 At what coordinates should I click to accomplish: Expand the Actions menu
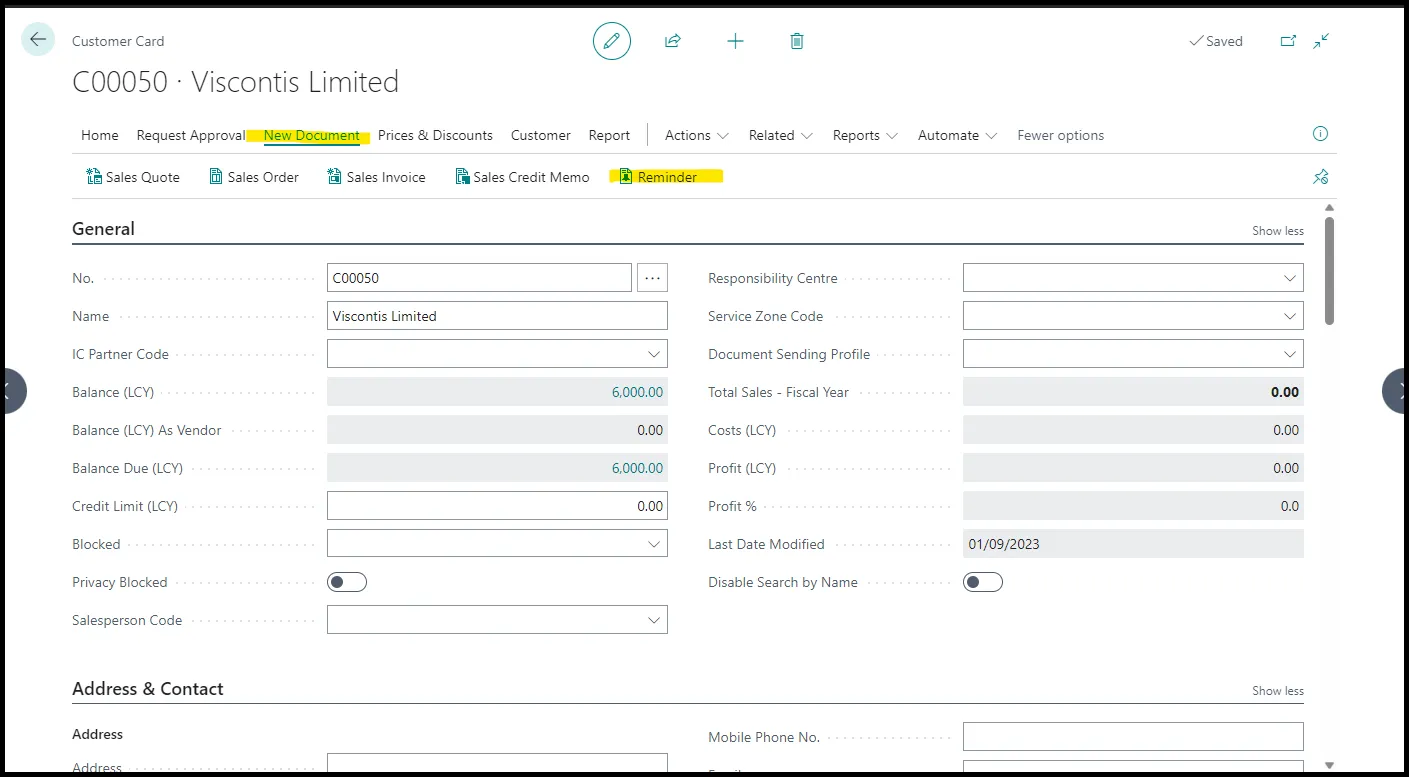[697, 135]
